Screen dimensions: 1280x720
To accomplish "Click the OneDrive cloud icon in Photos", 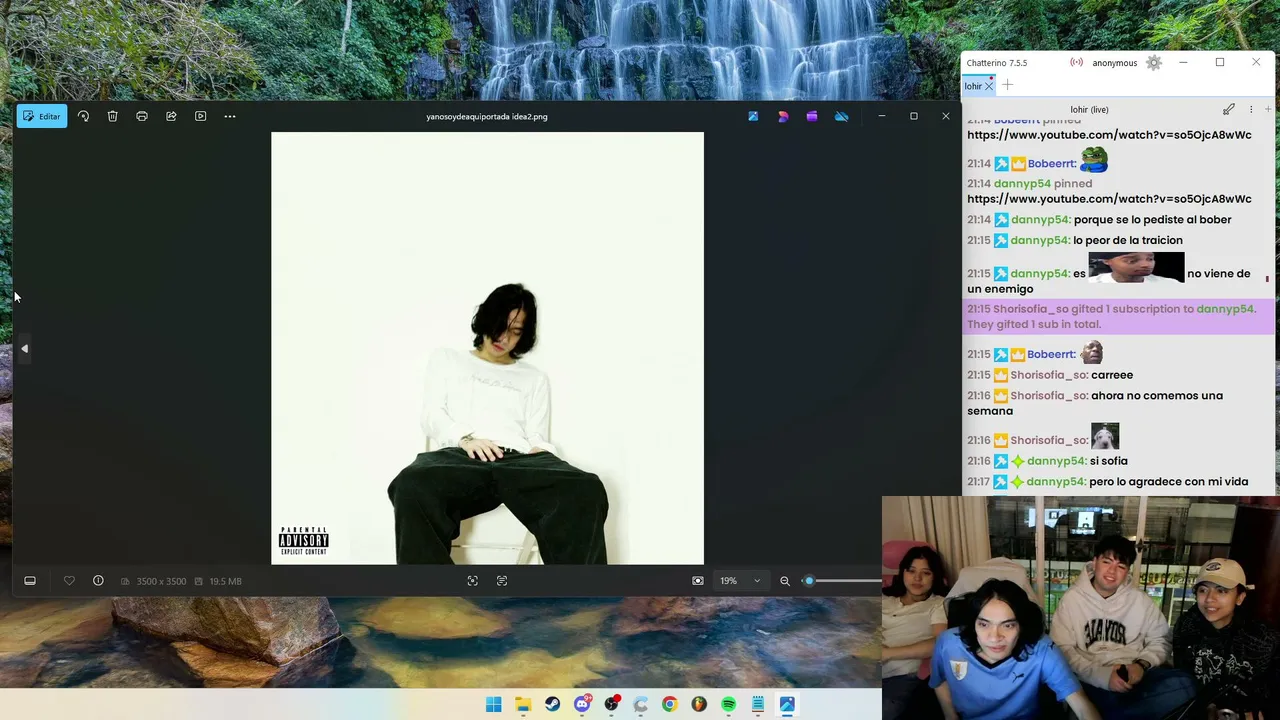I will [x=842, y=116].
